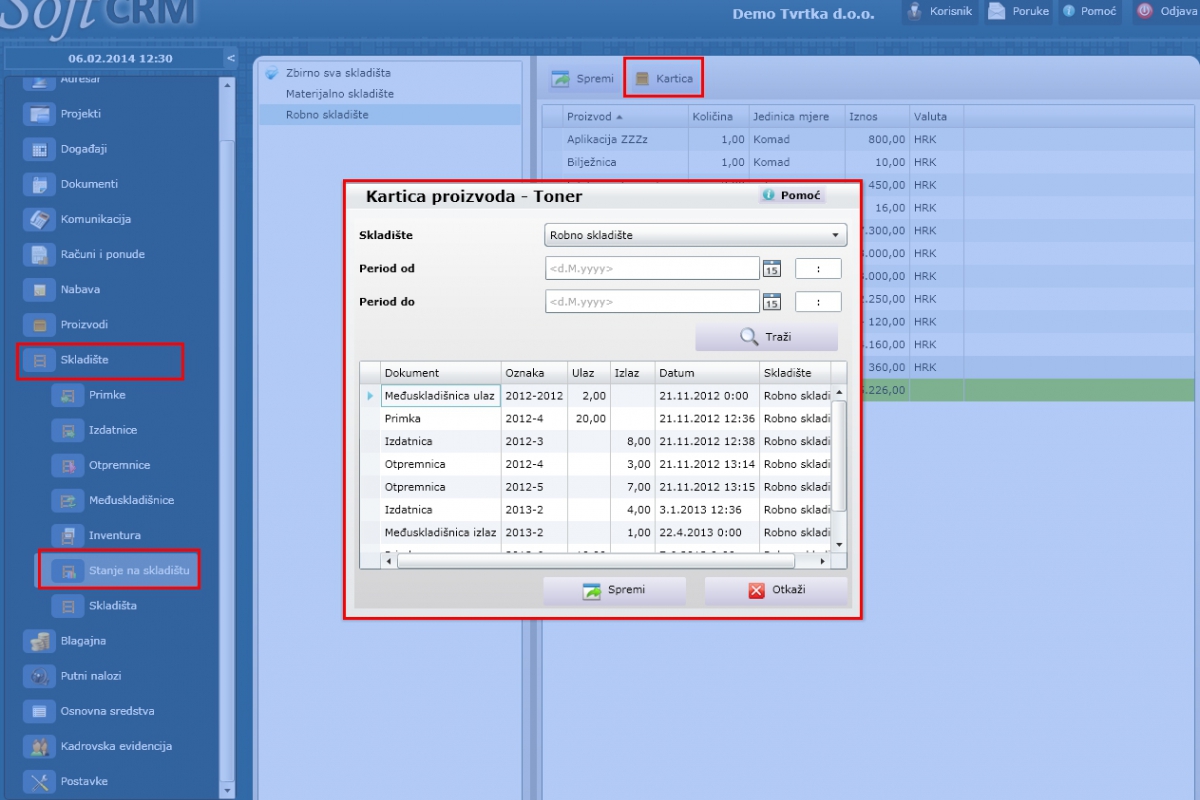This screenshot has width=1200, height=800.
Task: Open the Period do calendar picker
Action: tap(772, 302)
